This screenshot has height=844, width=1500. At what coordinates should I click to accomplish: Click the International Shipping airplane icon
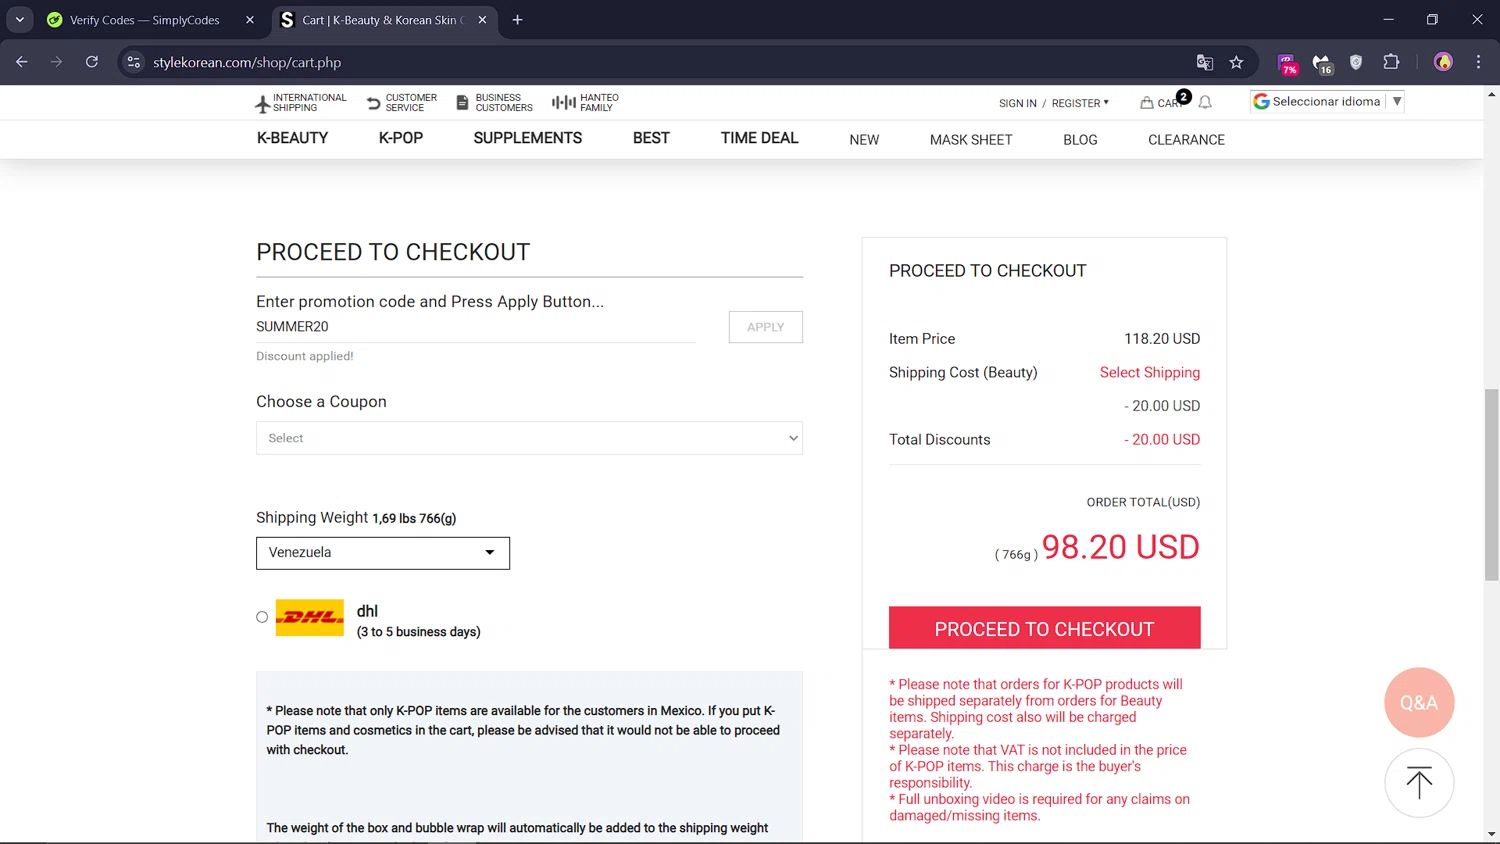[263, 103]
